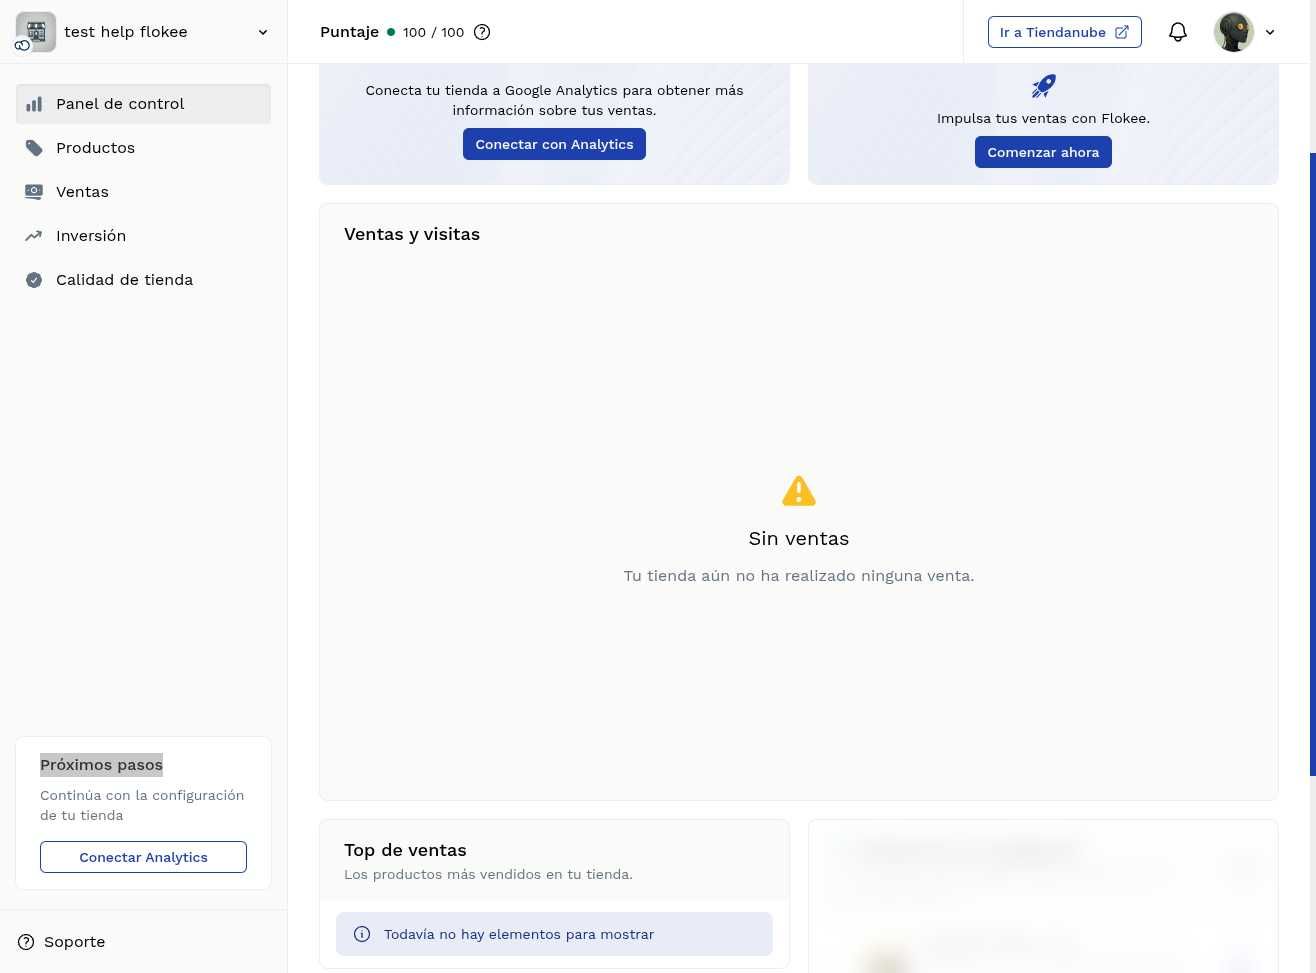Click the green Puntaje status dot
This screenshot has width=1316, height=973.
[x=391, y=32]
